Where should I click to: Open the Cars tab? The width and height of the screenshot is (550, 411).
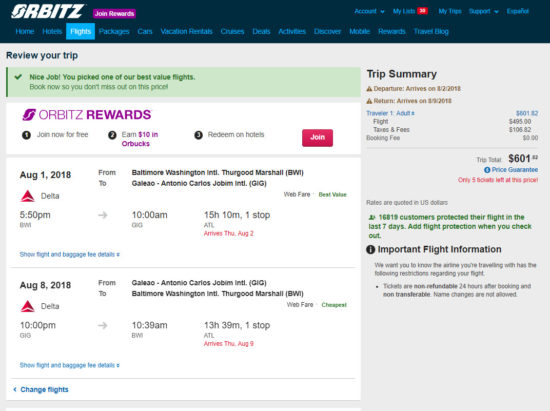[145, 31]
